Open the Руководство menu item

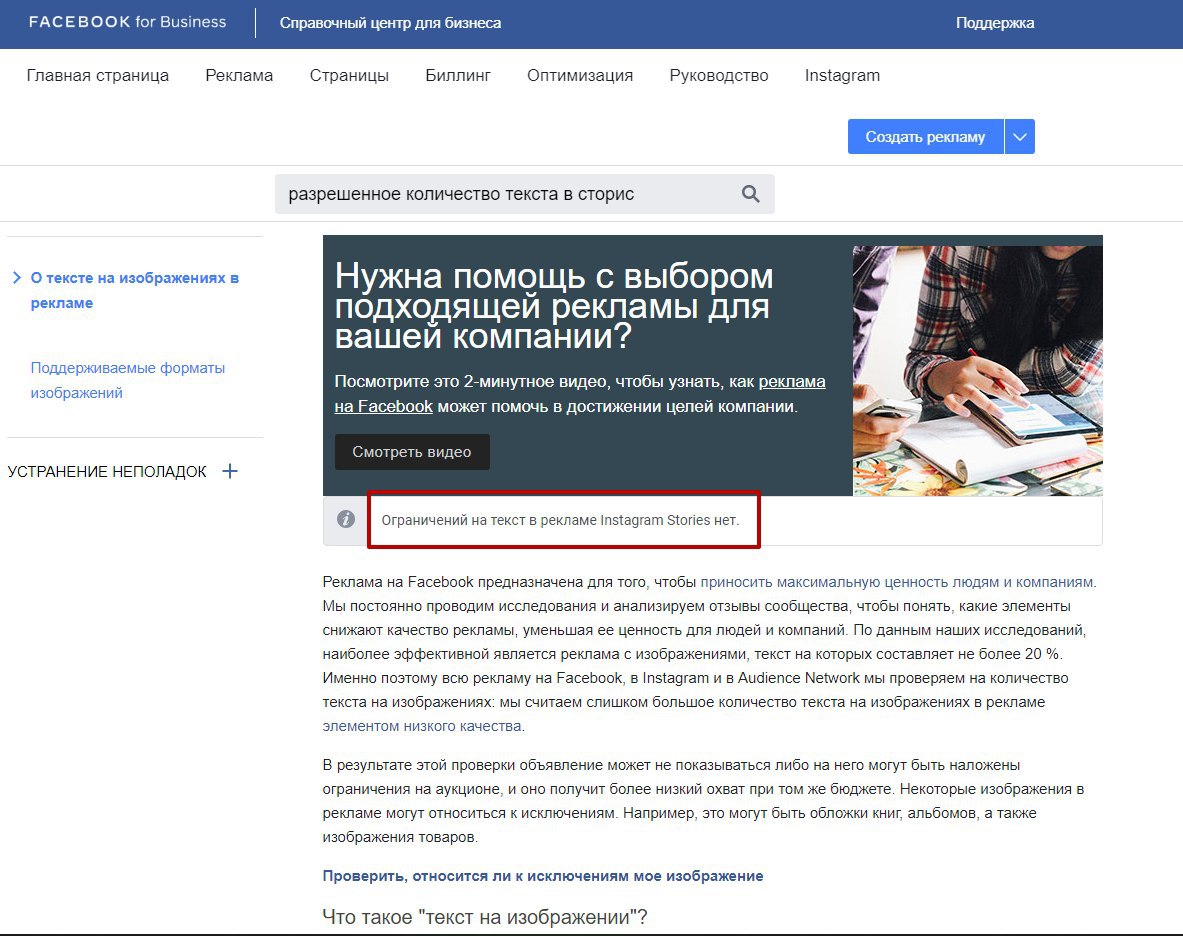[x=719, y=75]
